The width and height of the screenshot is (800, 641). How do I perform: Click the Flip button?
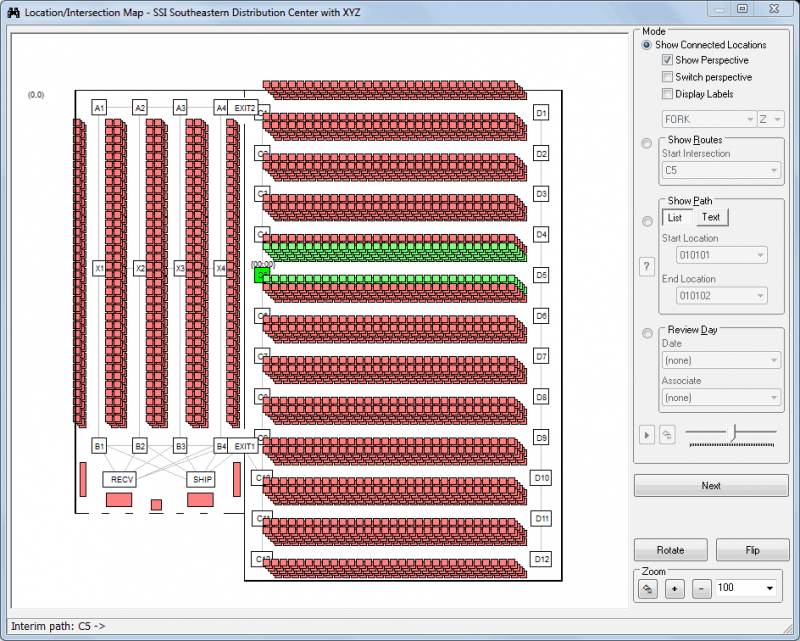point(752,550)
